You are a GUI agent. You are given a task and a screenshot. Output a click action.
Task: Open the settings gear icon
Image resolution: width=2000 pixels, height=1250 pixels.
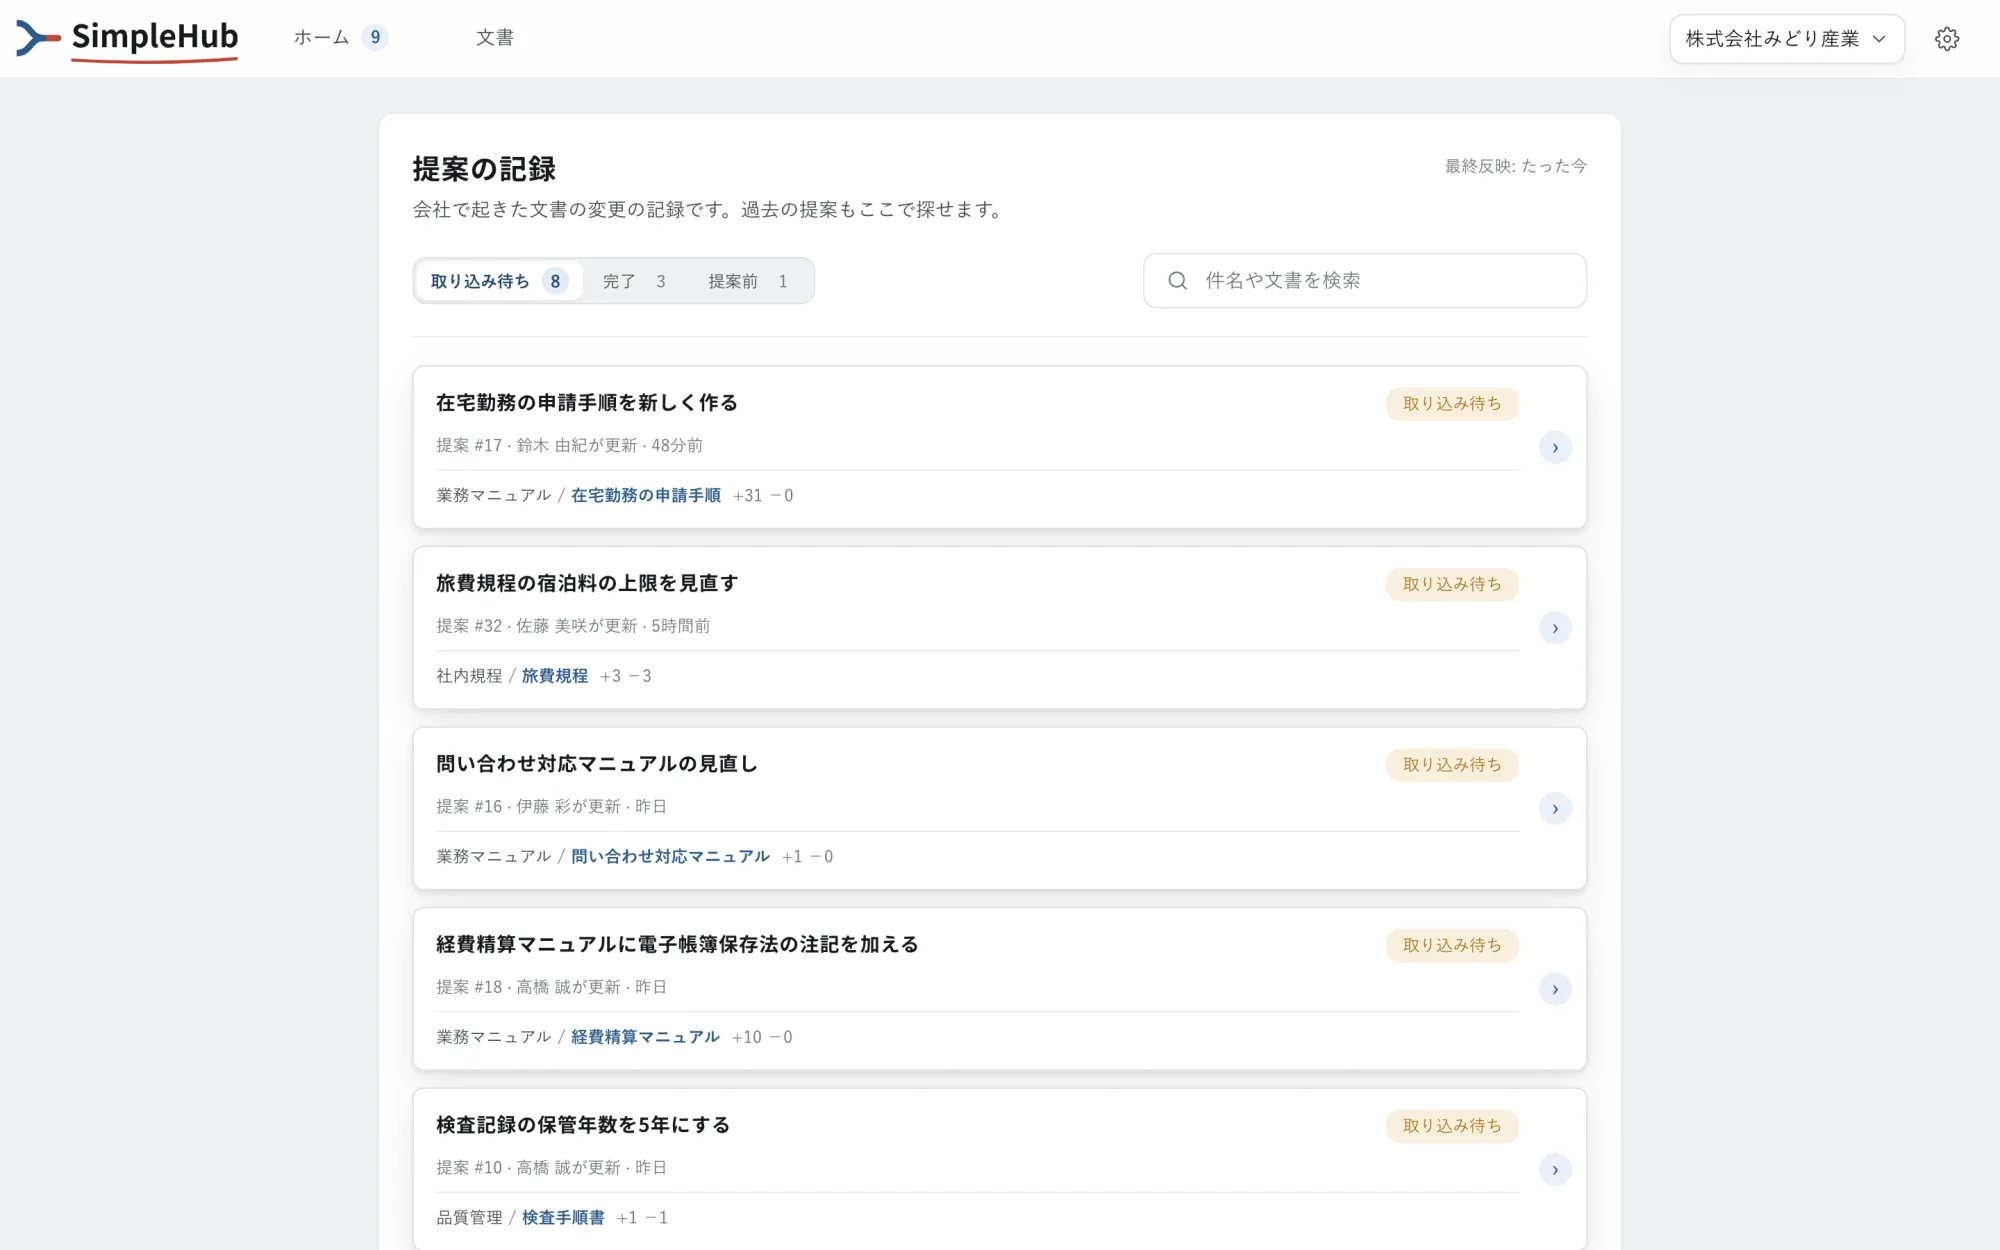click(x=1946, y=39)
